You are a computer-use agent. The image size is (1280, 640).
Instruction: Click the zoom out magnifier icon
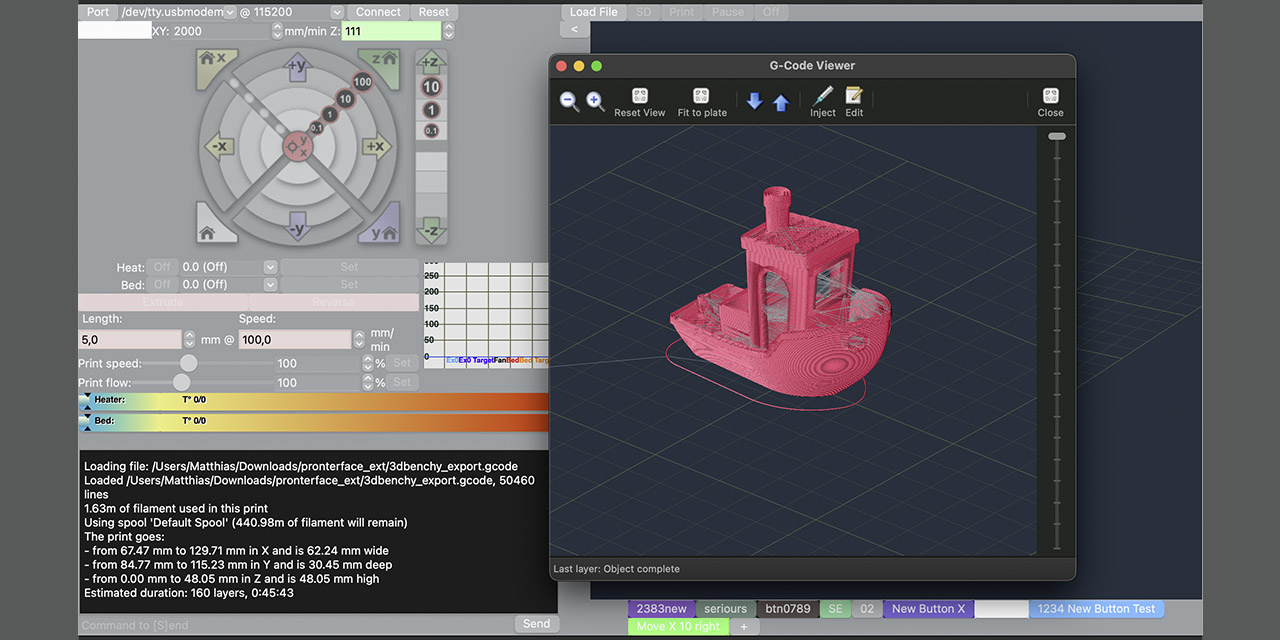[569, 101]
